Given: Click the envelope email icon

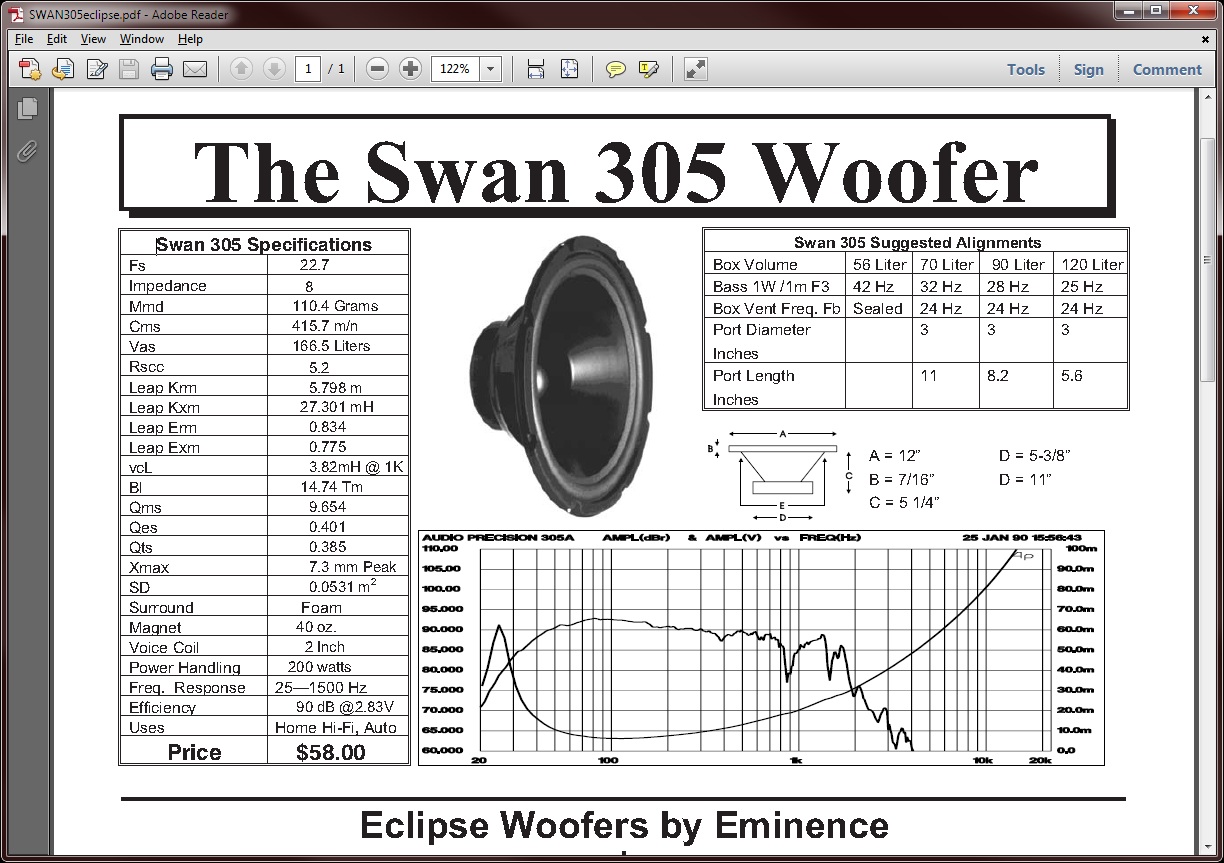Looking at the screenshot, I should tap(195, 69).
